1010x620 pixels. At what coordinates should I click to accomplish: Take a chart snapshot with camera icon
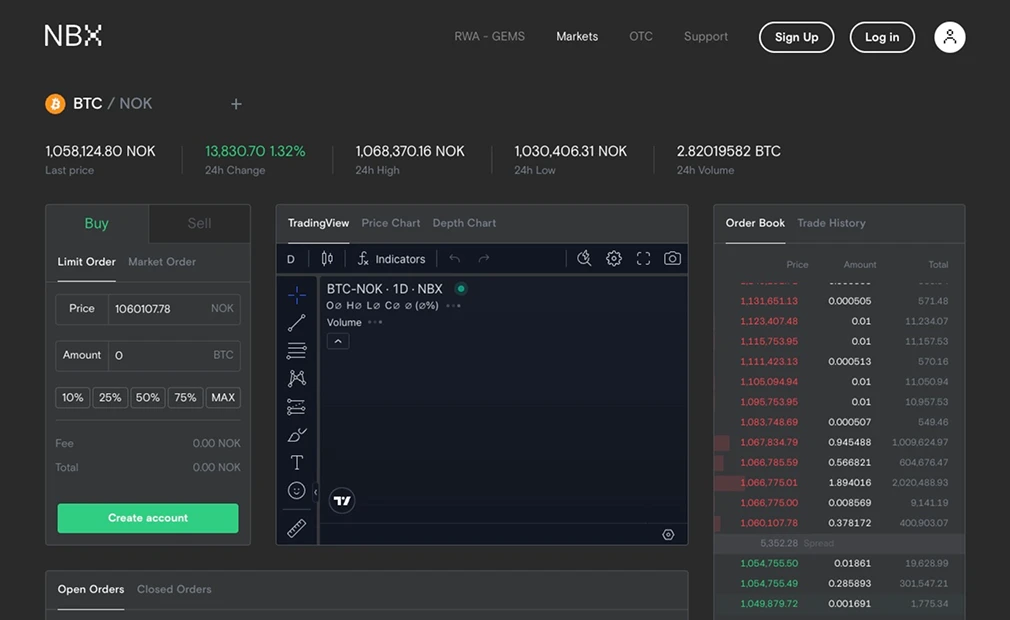[672, 258]
